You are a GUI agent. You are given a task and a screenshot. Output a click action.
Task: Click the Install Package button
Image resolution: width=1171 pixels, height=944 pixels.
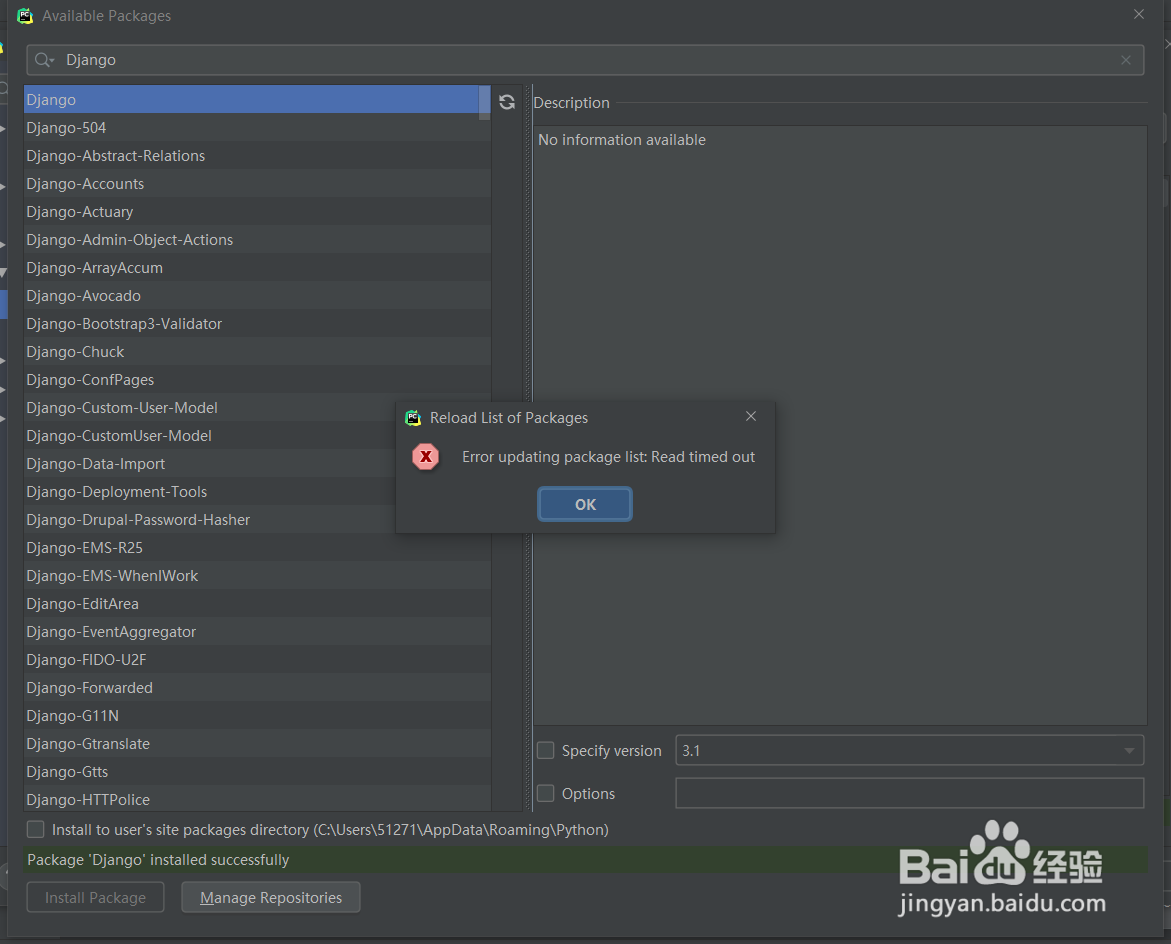click(96, 897)
